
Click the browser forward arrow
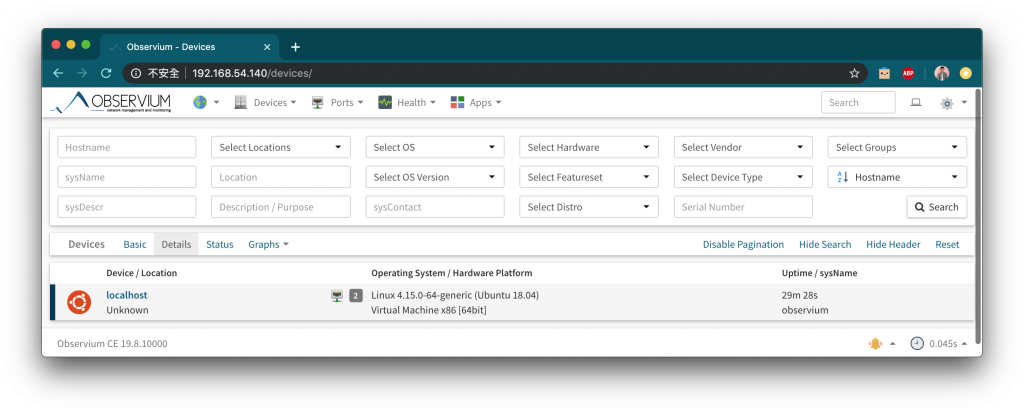[82, 73]
